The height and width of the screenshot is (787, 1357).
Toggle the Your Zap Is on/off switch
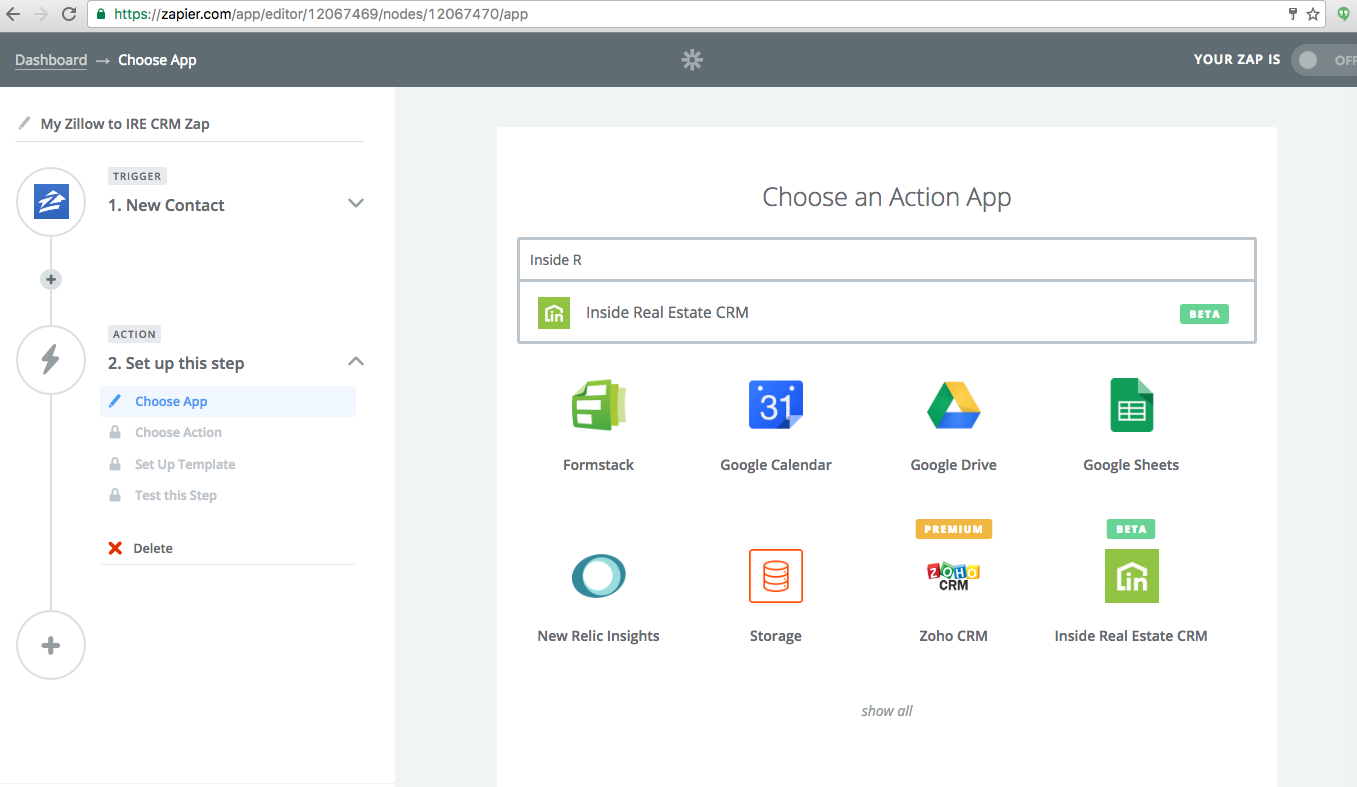tap(1324, 60)
